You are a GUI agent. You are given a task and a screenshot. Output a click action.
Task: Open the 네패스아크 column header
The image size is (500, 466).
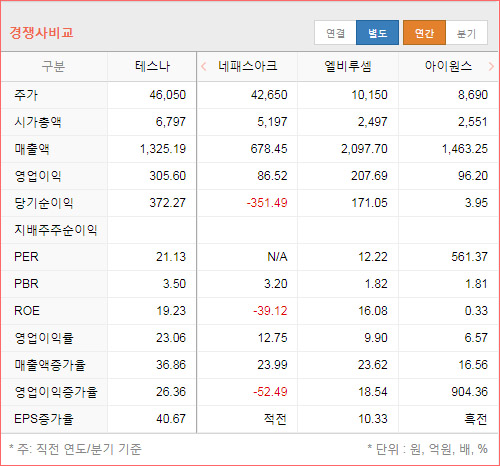click(x=248, y=66)
